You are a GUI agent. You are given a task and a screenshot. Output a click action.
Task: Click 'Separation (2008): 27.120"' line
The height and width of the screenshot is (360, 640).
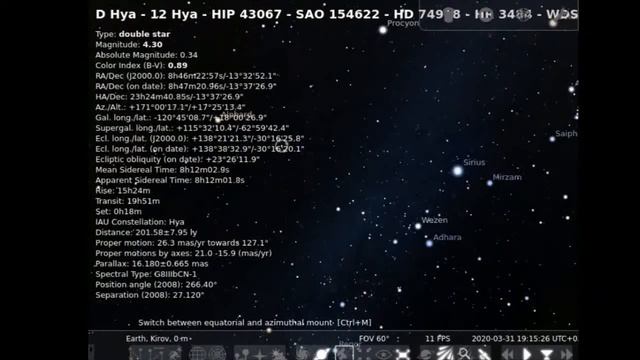pos(149,295)
